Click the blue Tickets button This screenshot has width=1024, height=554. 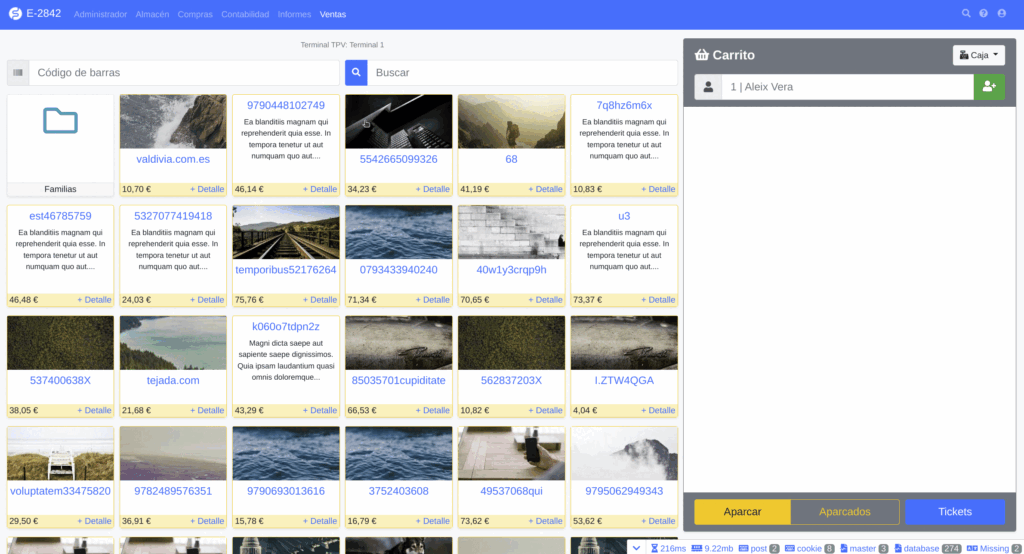click(x=955, y=512)
